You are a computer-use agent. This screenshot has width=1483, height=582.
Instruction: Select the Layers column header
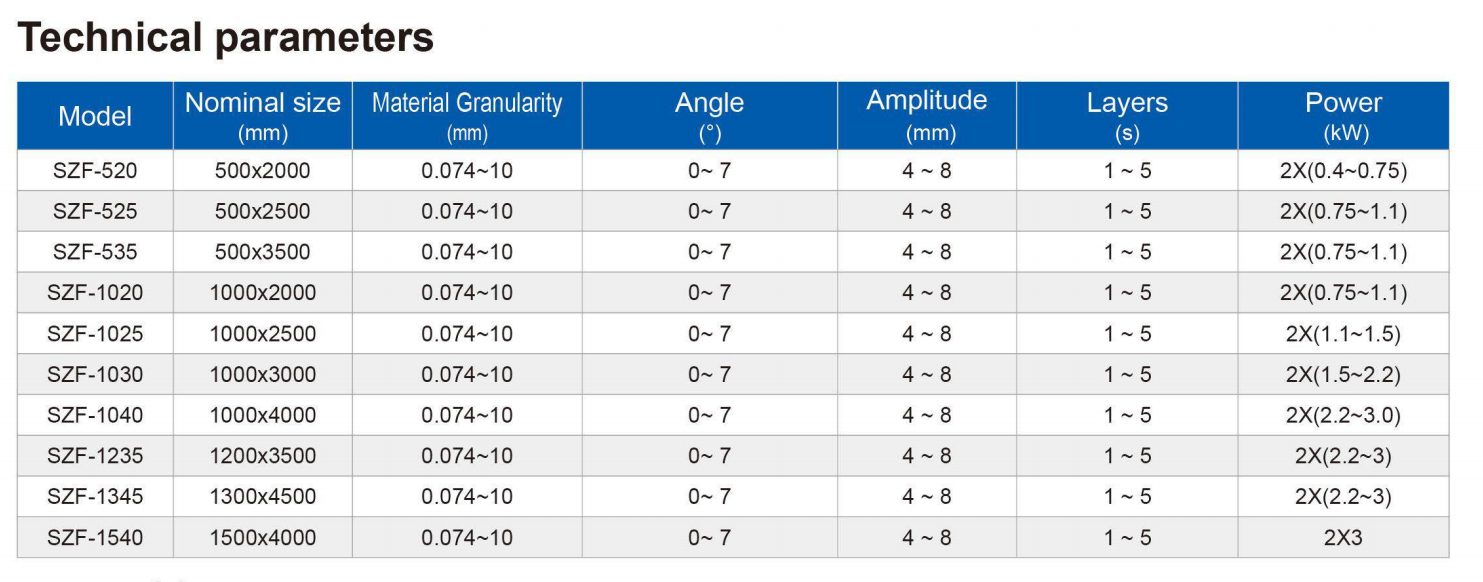click(x=1127, y=116)
